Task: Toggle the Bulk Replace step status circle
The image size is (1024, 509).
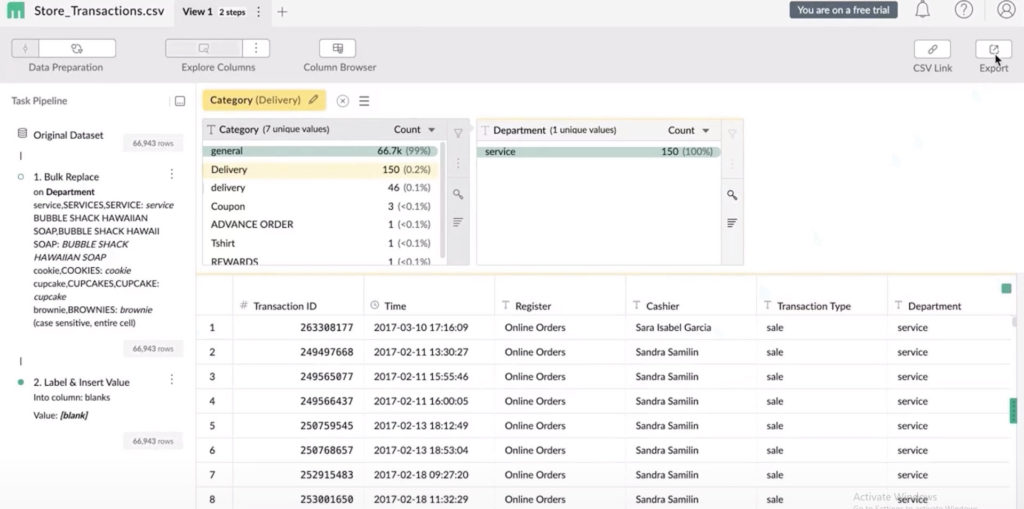Action: [x=21, y=177]
